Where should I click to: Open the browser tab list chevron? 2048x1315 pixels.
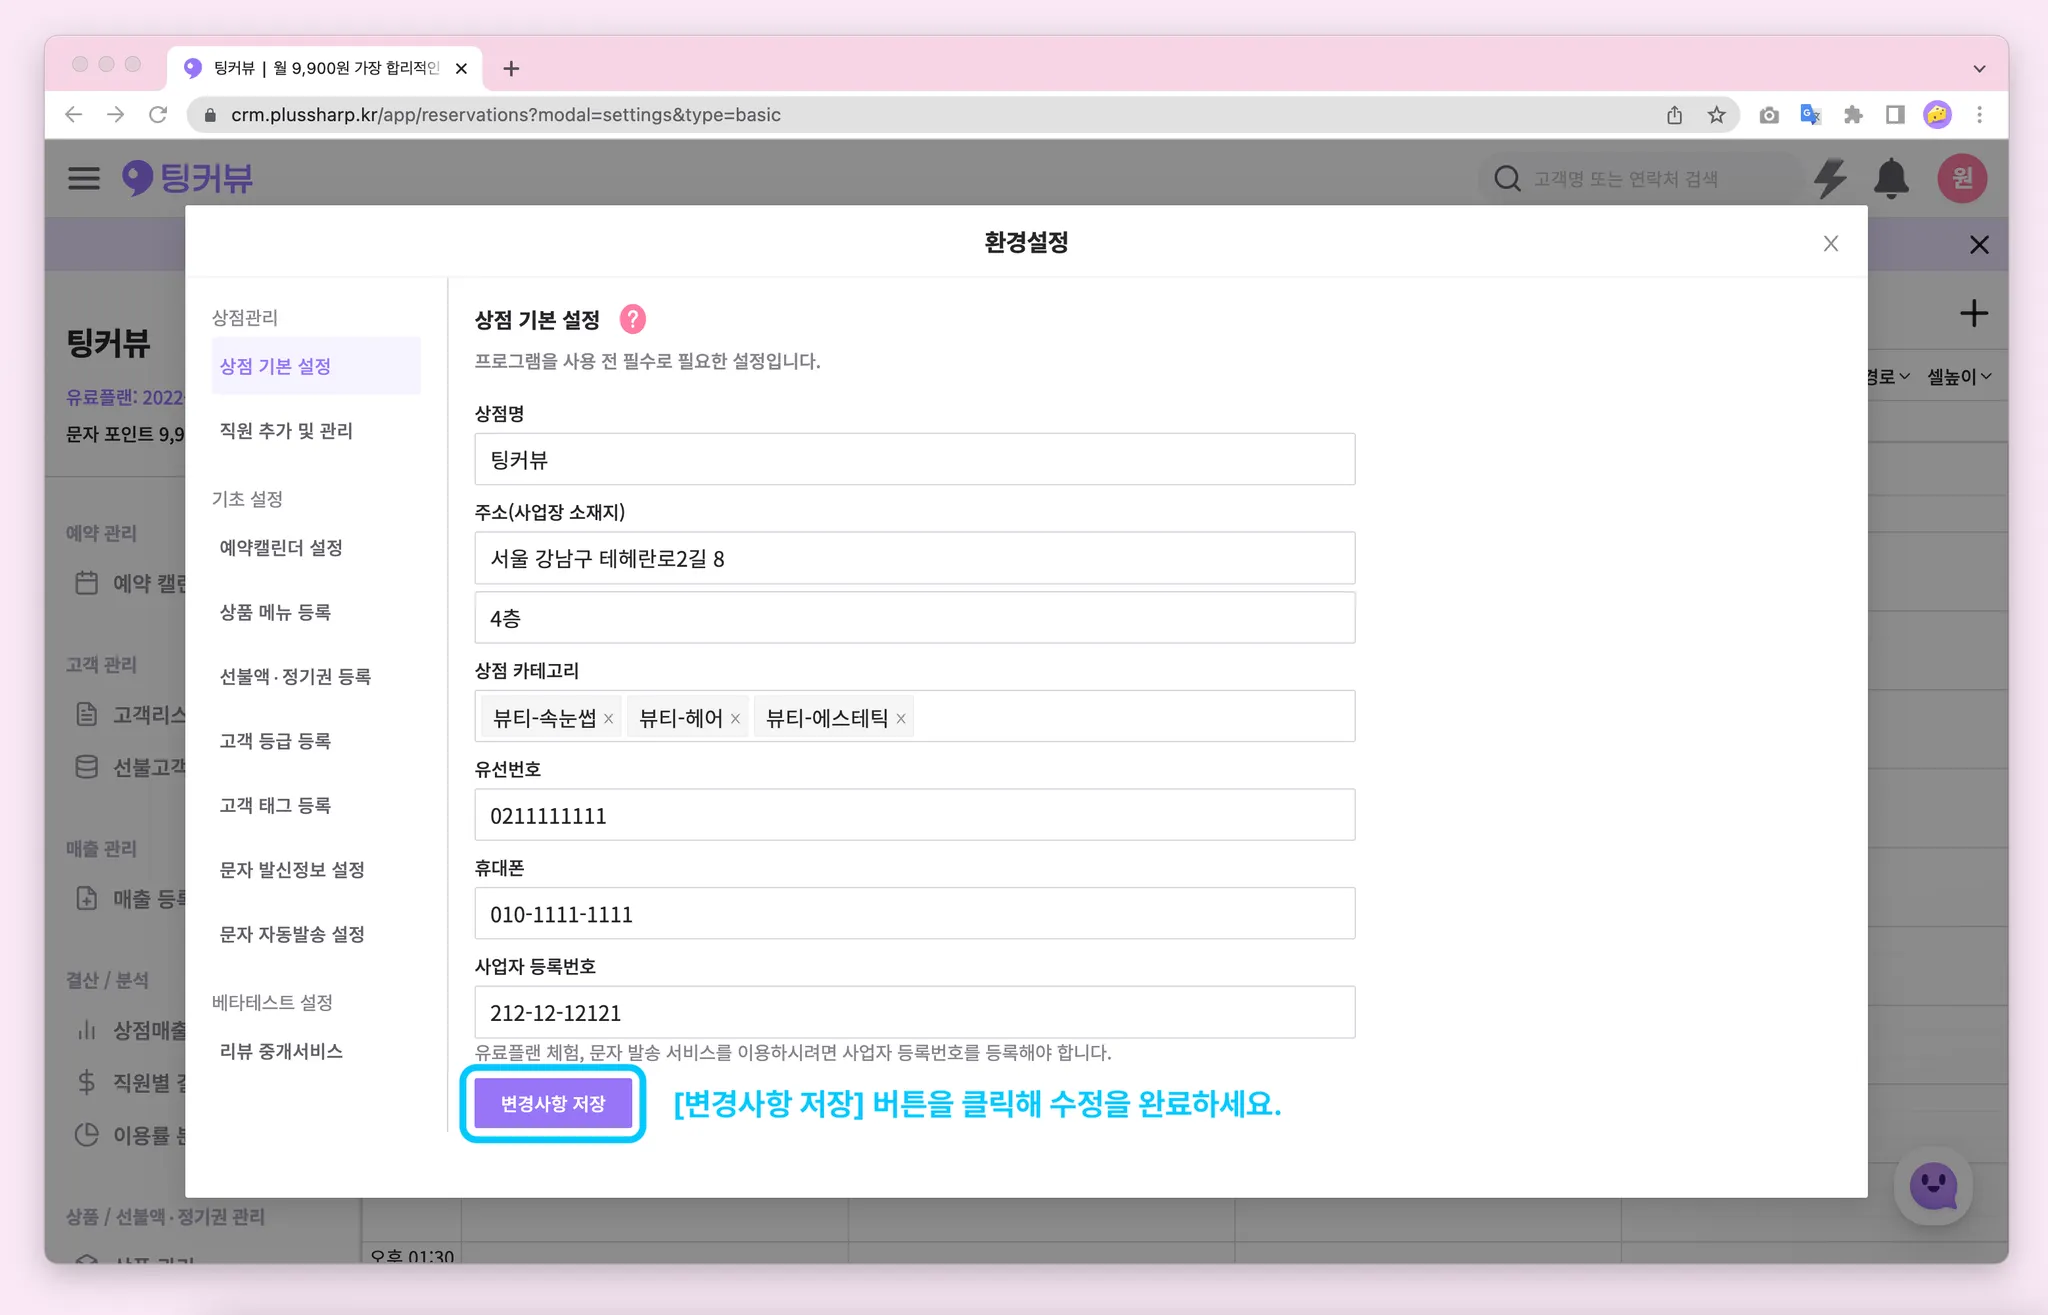coord(1979,69)
